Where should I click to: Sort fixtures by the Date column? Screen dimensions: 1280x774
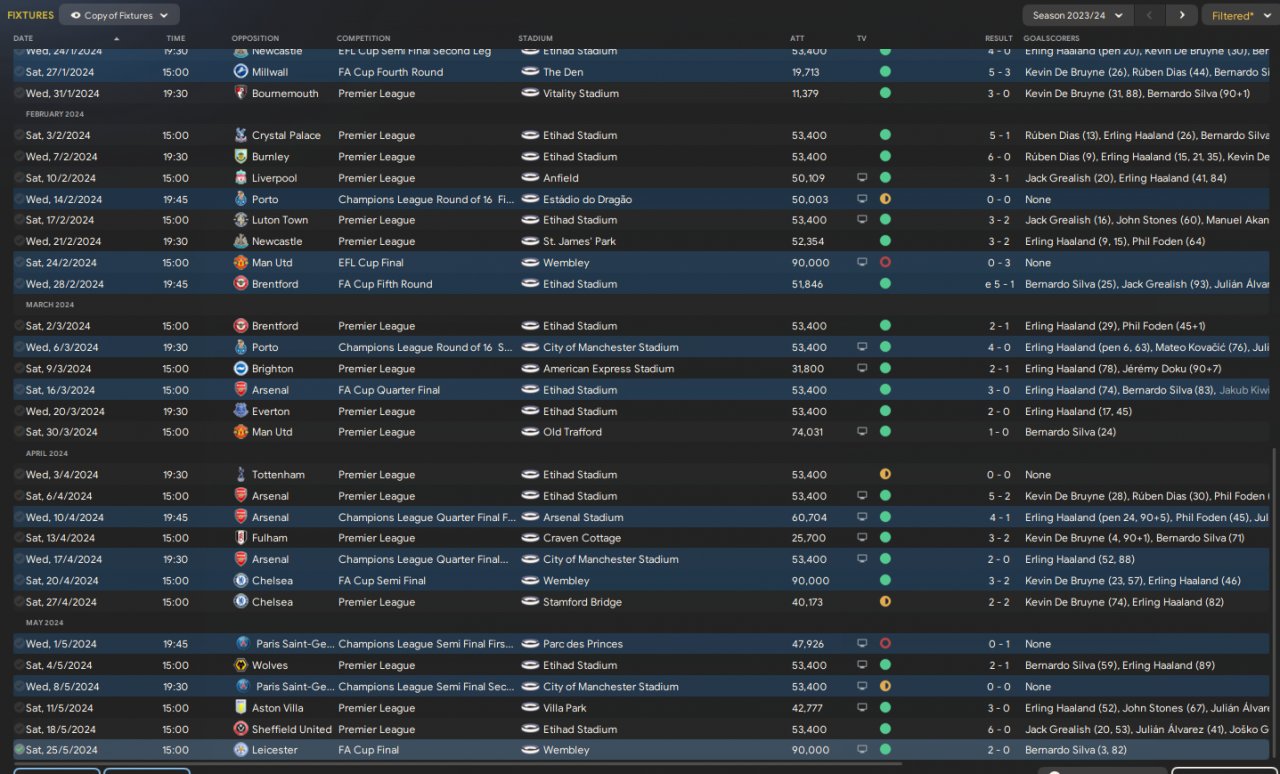pyautogui.click(x=23, y=38)
